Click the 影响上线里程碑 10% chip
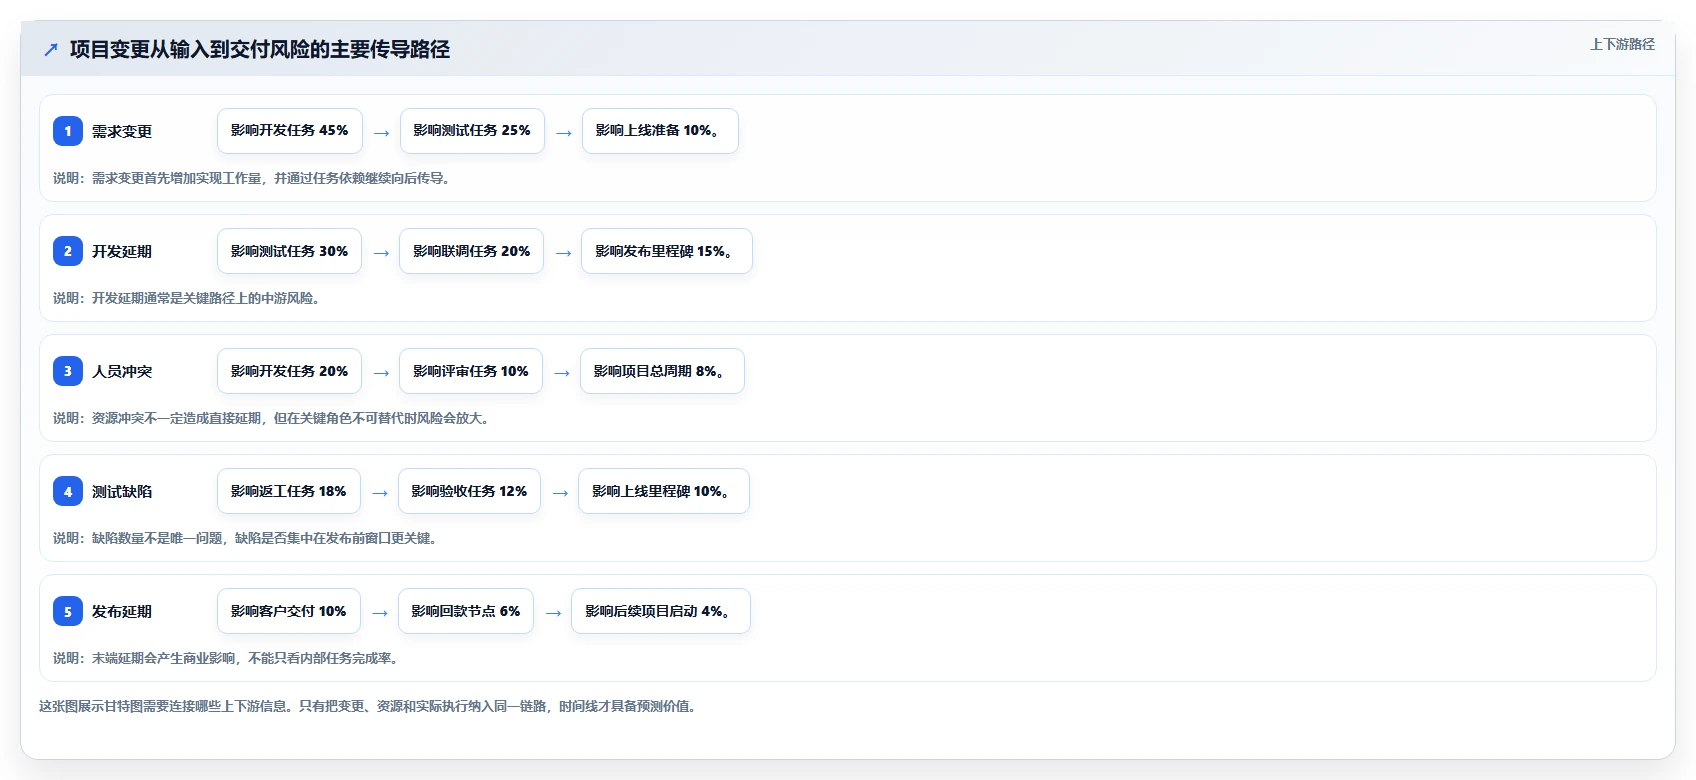 click(664, 491)
